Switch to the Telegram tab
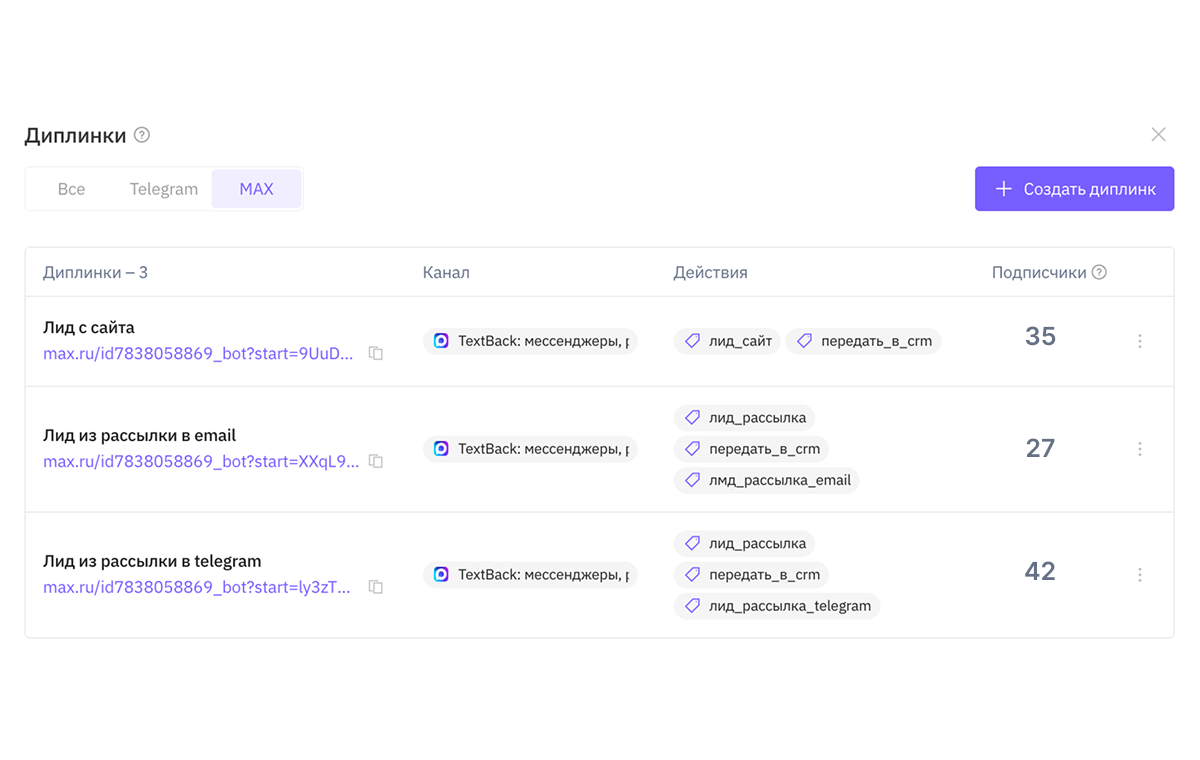The width and height of the screenshot is (1200, 760). [163, 189]
